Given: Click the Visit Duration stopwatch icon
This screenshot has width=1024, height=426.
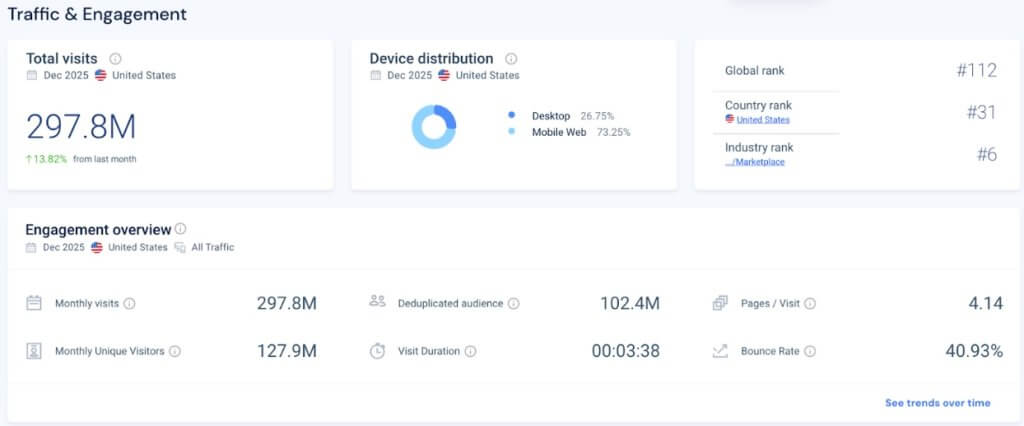Looking at the screenshot, I should click(x=377, y=351).
